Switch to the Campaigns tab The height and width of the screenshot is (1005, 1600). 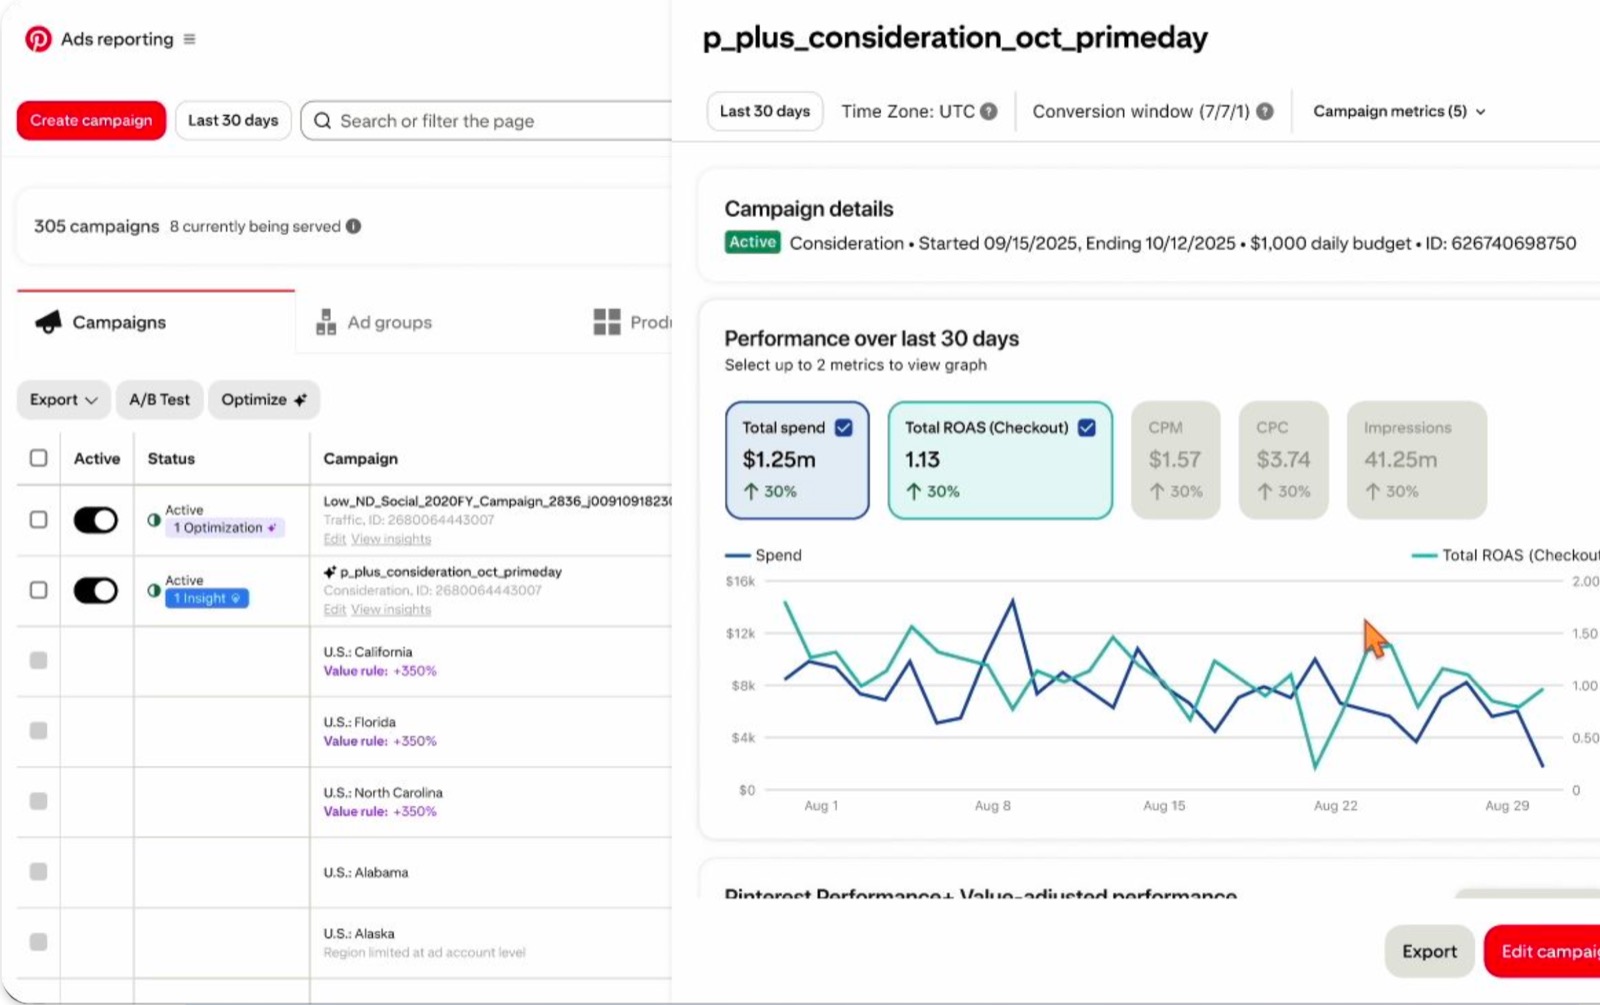pyautogui.click(x=156, y=322)
